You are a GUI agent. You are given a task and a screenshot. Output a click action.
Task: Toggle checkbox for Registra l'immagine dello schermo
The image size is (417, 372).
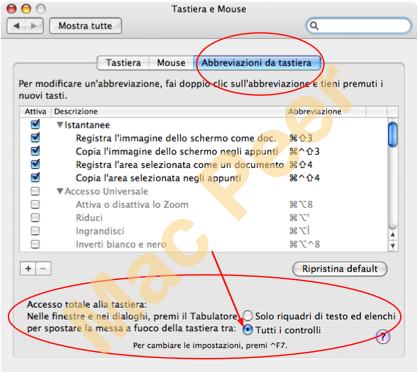(35, 138)
